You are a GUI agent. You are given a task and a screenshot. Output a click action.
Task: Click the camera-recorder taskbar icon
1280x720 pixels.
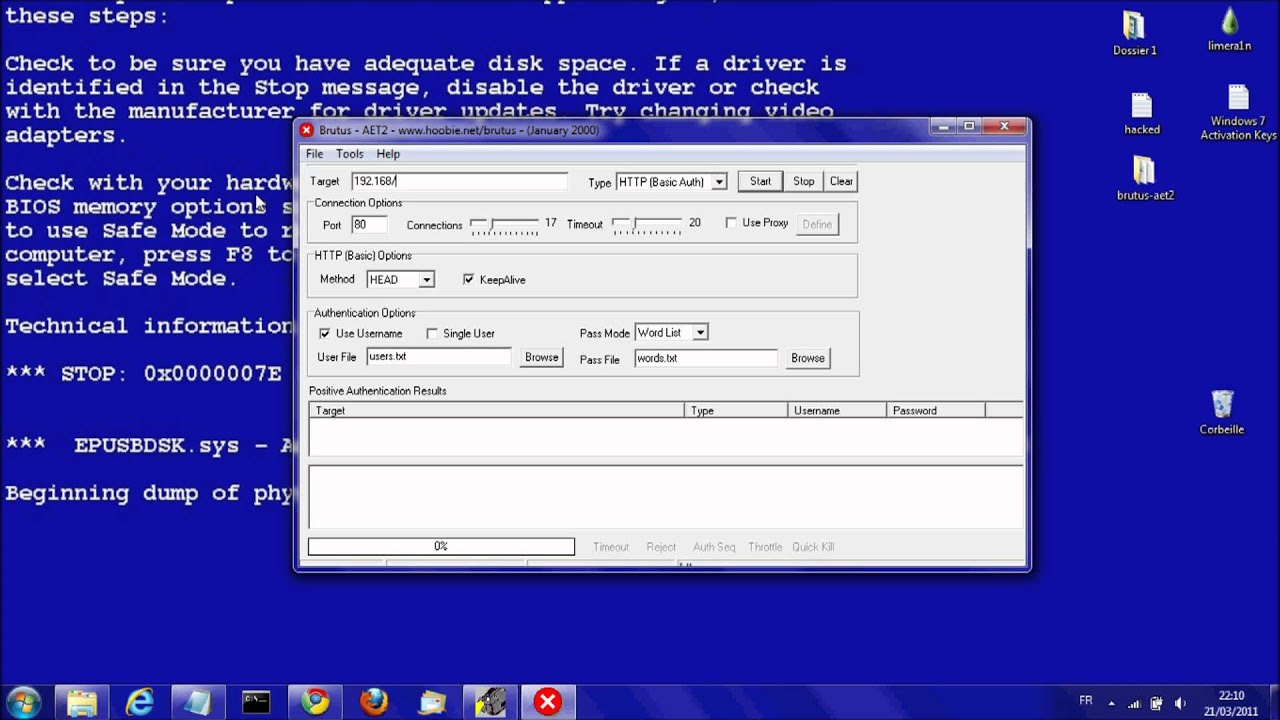(490, 702)
